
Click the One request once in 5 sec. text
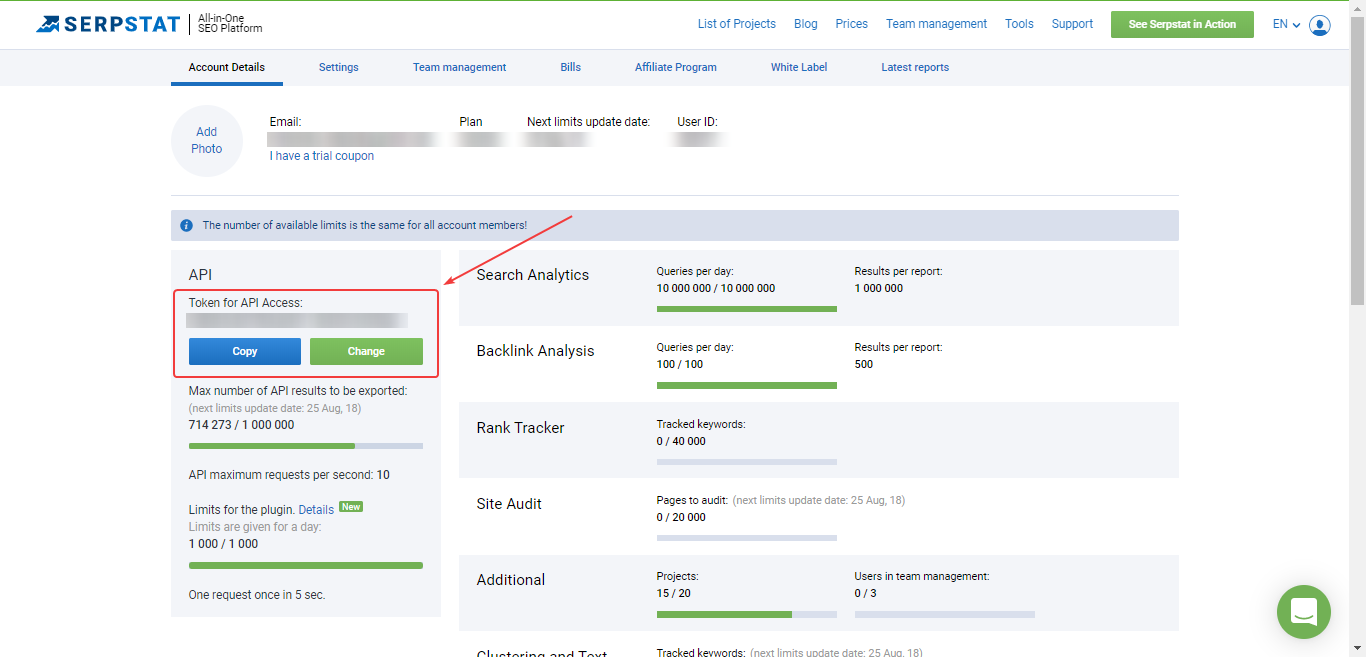[257, 595]
